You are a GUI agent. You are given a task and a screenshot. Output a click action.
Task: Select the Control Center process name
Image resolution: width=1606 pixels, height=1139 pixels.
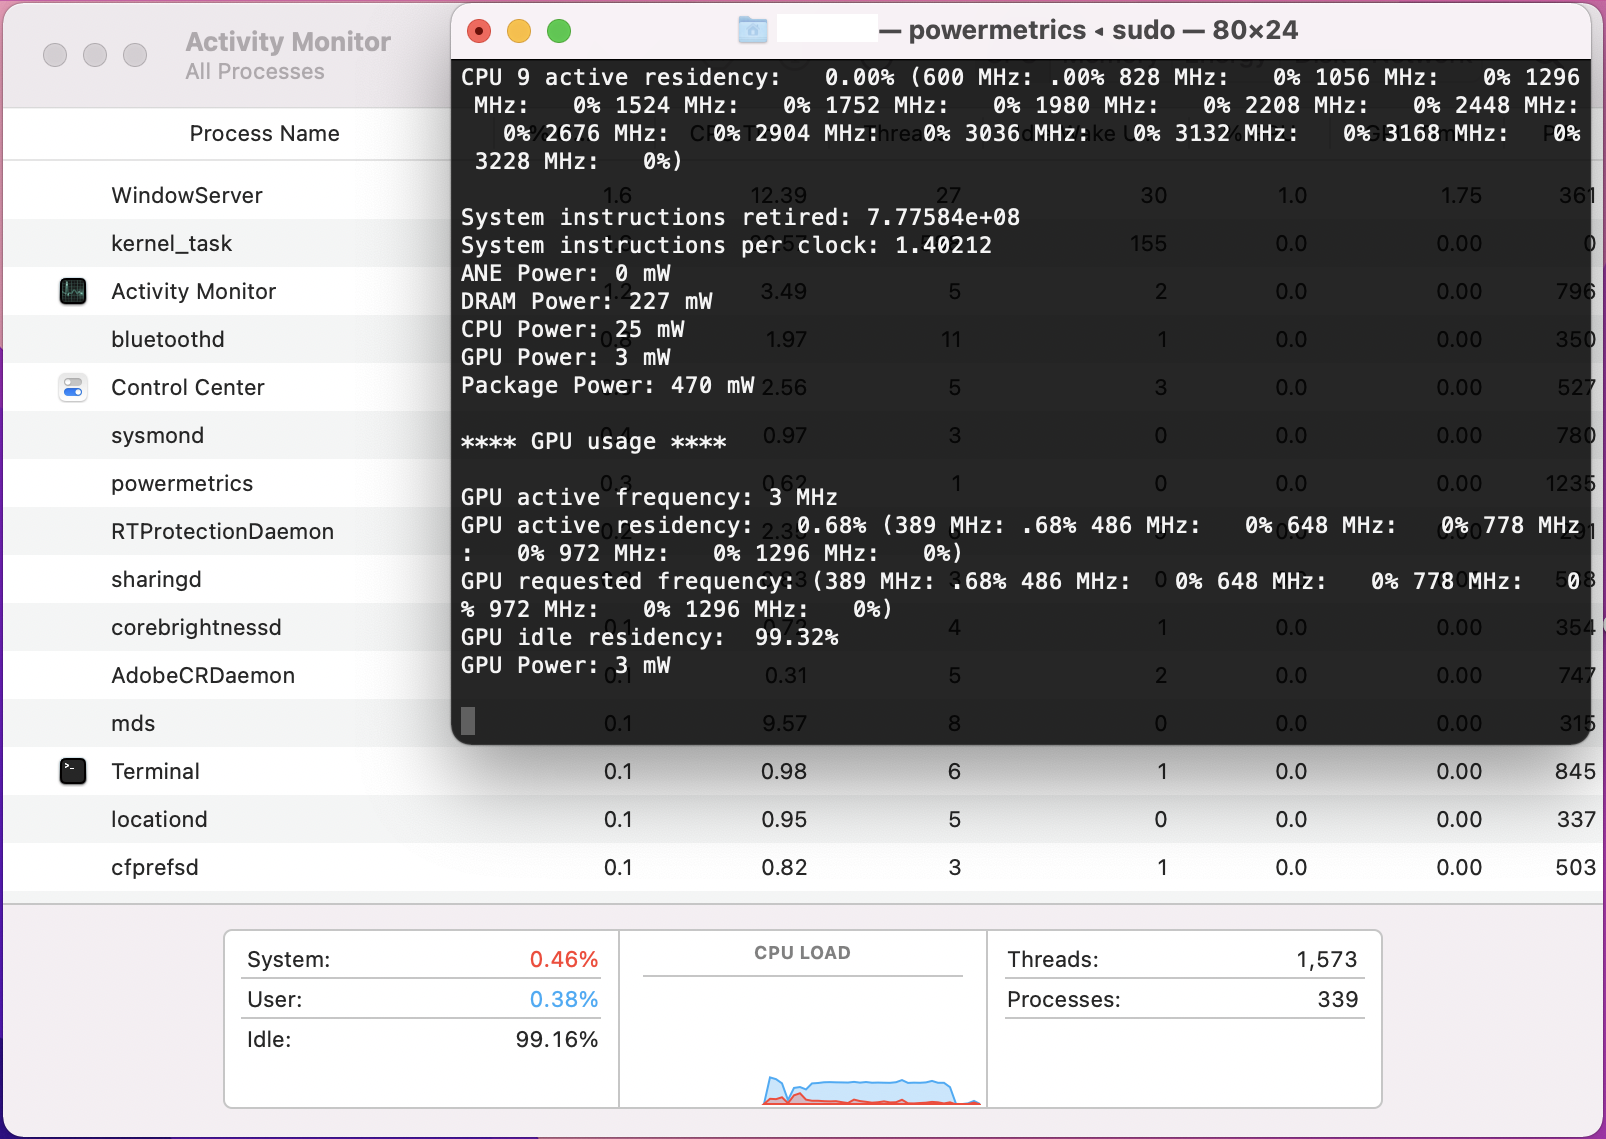pyautogui.click(x=188, y=387)
